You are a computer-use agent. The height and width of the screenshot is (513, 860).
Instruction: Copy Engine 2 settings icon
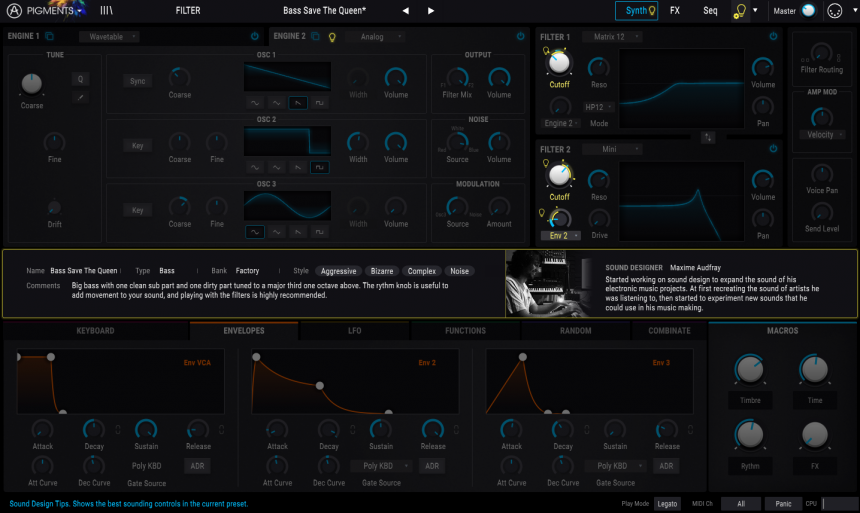(315, 36)
